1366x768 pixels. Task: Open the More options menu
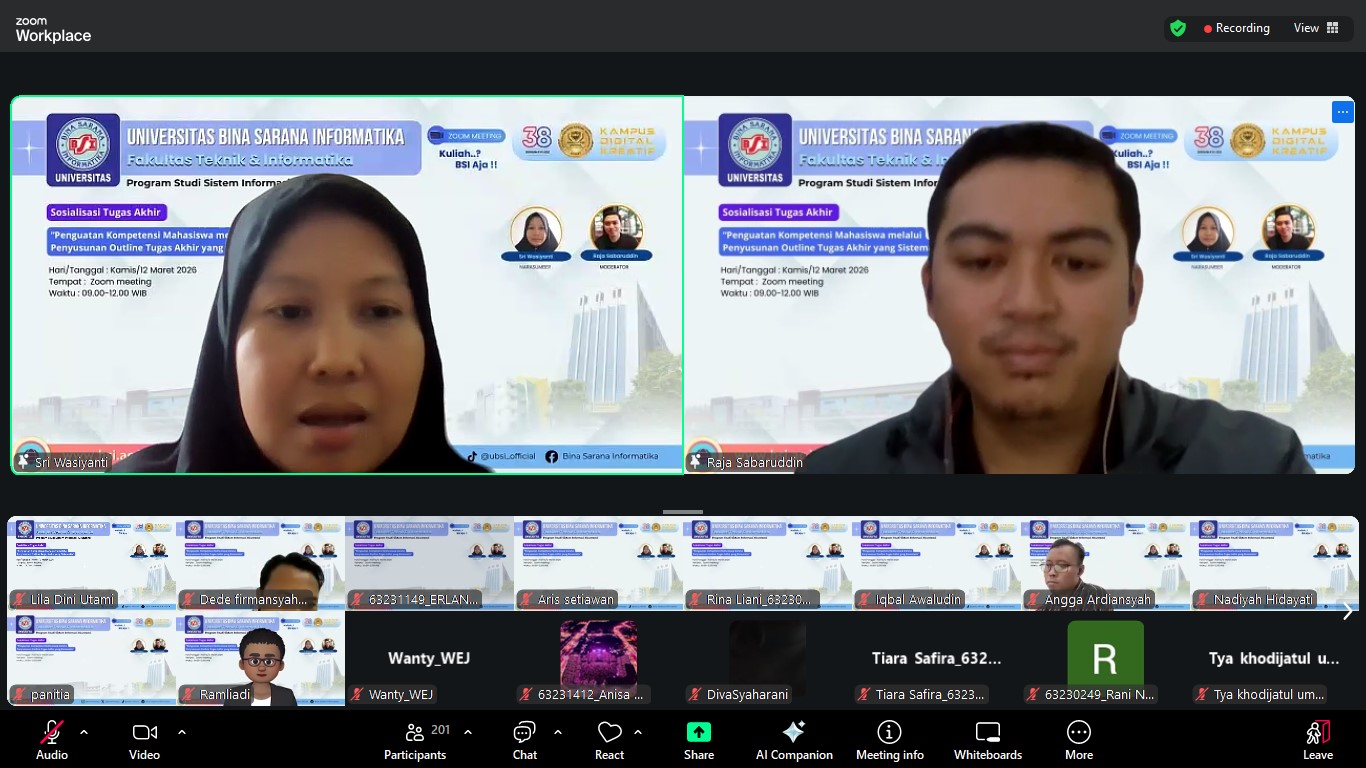coord(1078,740)
